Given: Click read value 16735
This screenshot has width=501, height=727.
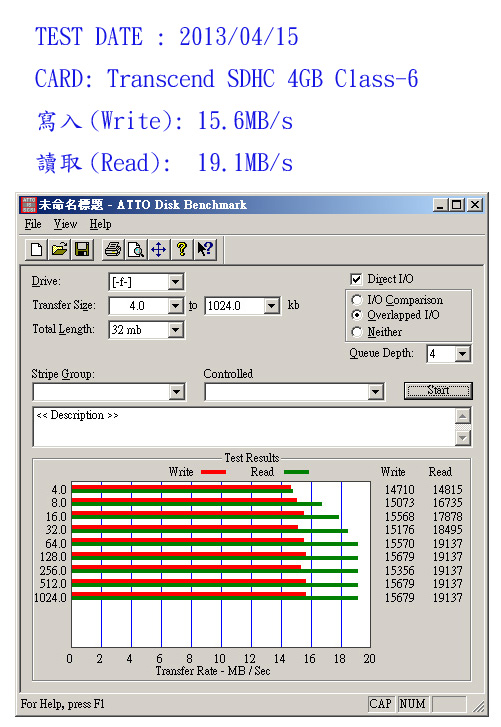Looking at the screenshot, I should (448, 503).
